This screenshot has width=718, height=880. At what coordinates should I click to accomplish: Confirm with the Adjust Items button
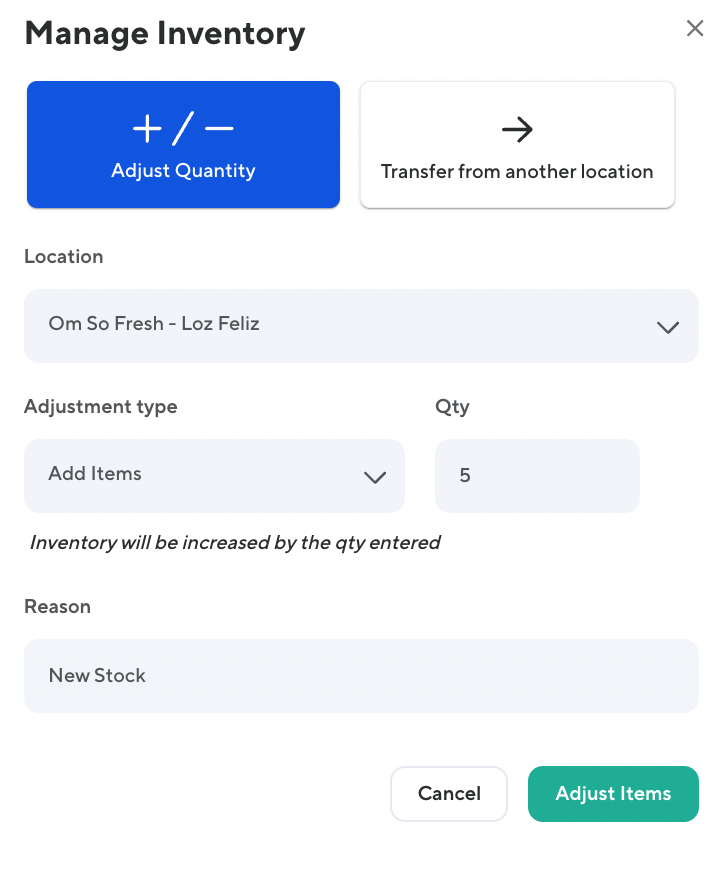(x=613, y=794)
